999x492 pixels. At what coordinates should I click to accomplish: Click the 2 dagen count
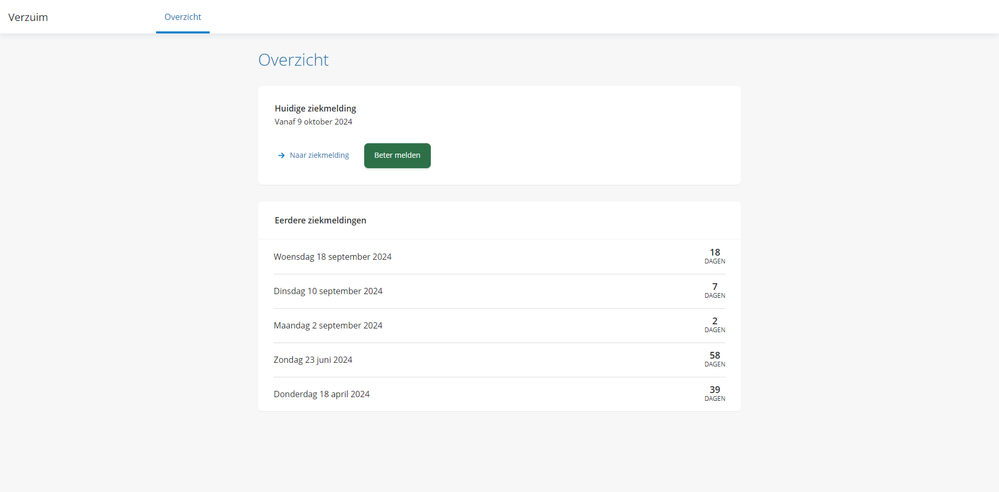tap(714, 324)
